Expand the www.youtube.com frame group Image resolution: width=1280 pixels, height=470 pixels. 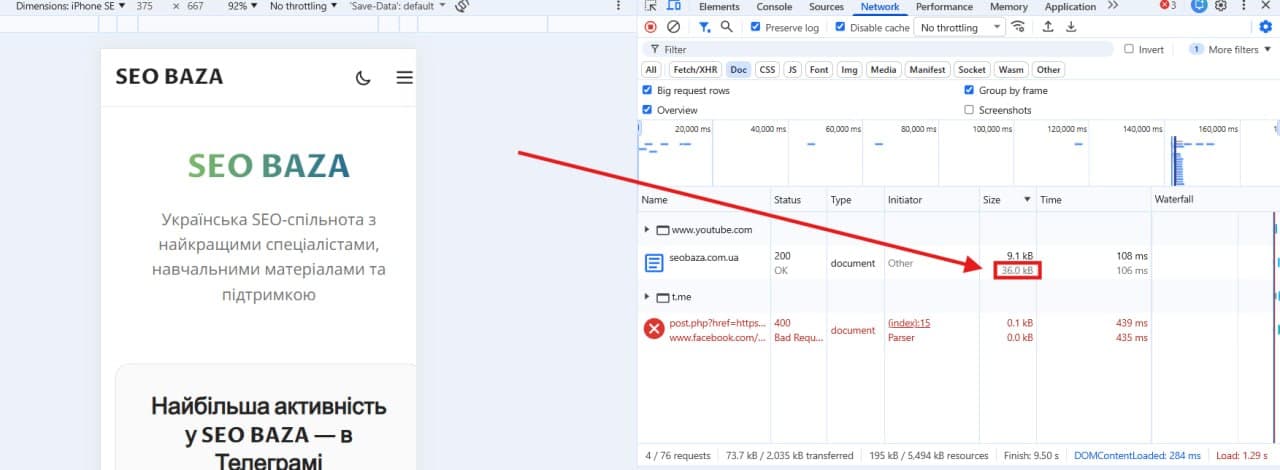click(647, 229)
